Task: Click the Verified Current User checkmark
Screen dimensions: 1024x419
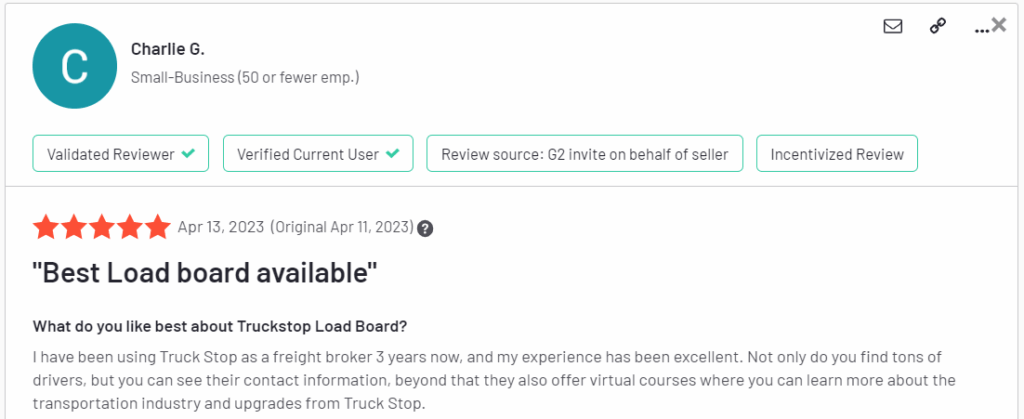Action: tap(393, 154)
